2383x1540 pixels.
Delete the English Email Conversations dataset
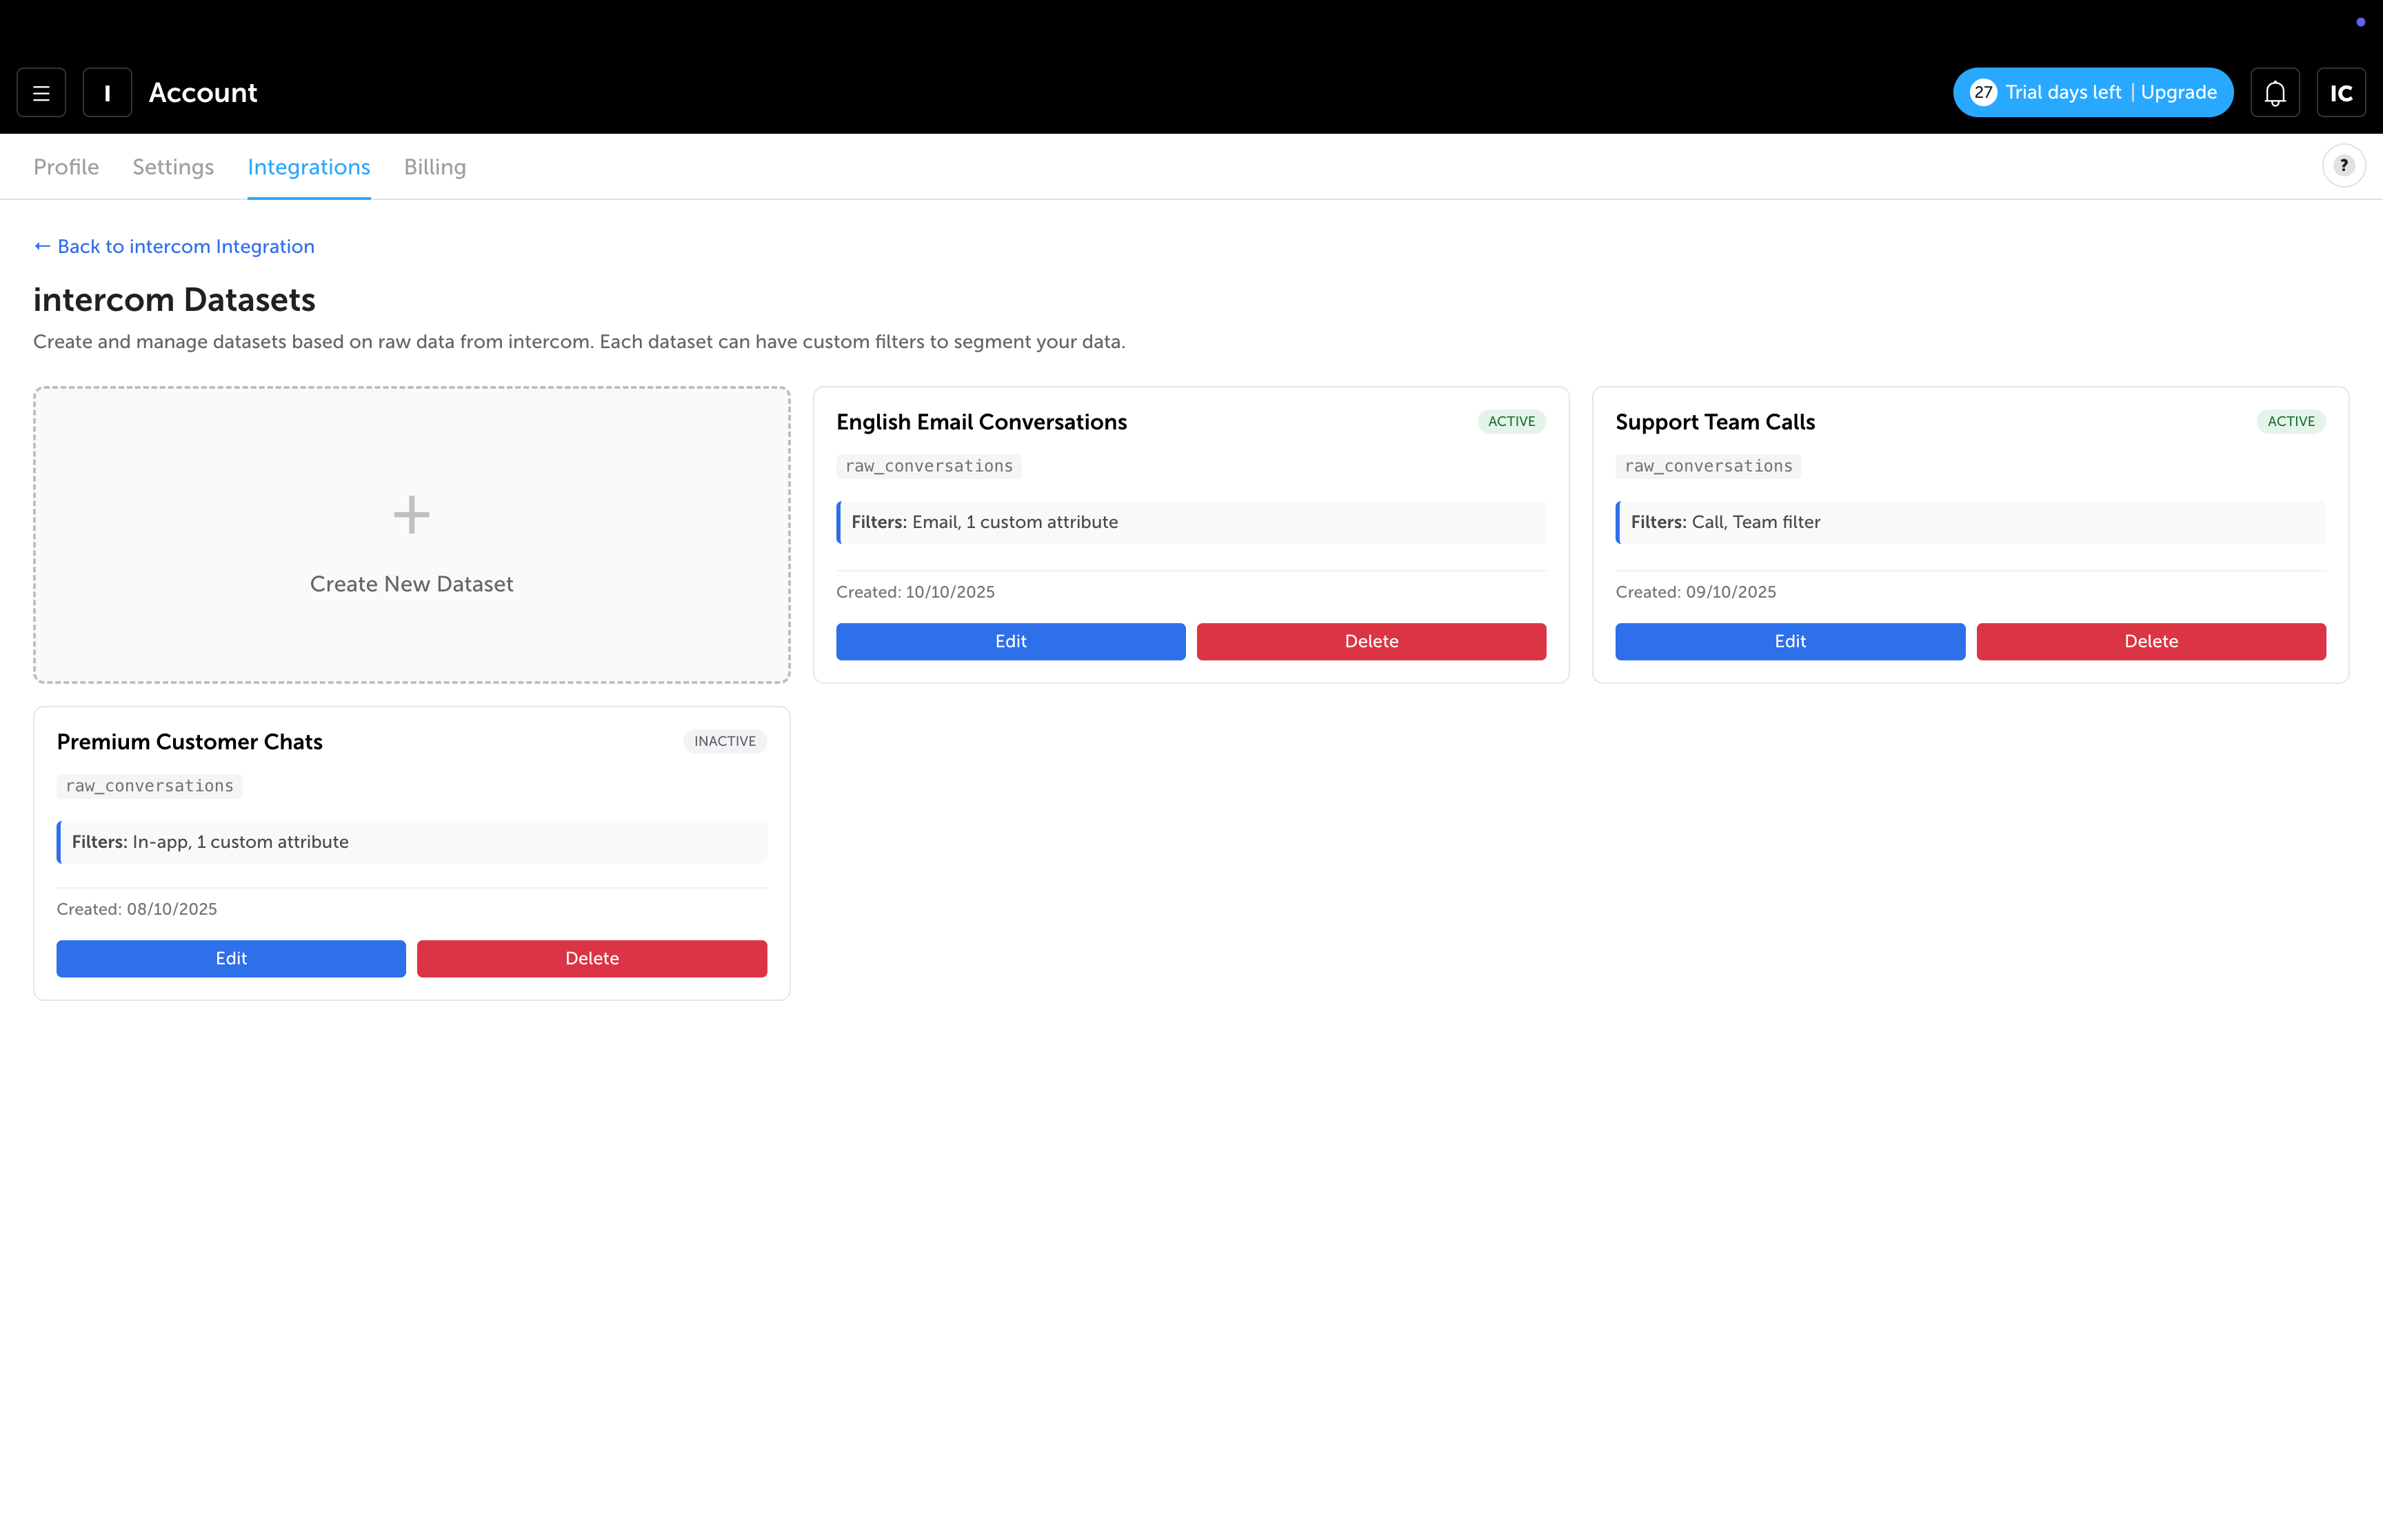[1371, 641]
